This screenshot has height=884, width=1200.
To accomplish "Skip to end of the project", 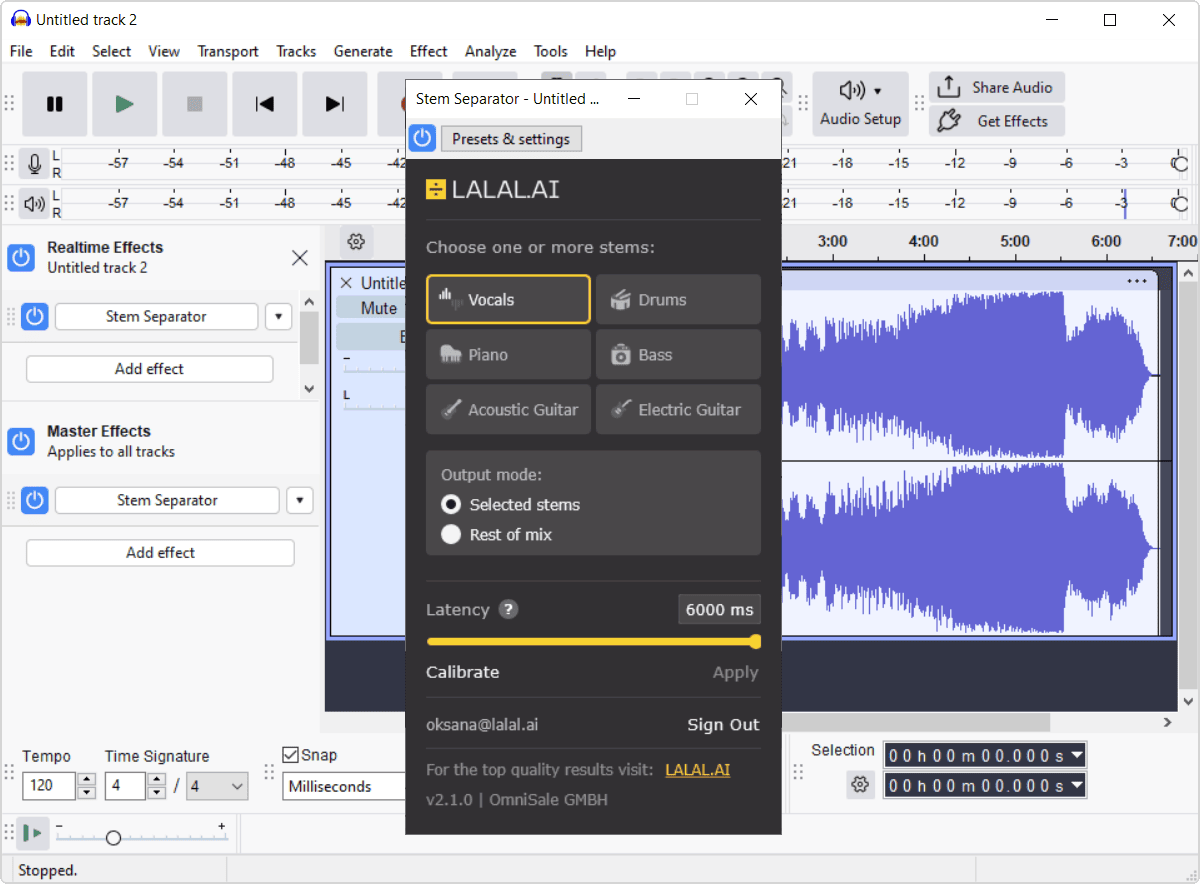I will point(335,104).
